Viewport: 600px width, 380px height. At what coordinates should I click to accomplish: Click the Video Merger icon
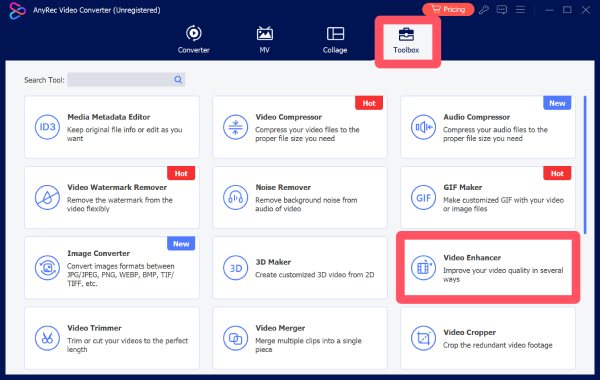(235, 338)
